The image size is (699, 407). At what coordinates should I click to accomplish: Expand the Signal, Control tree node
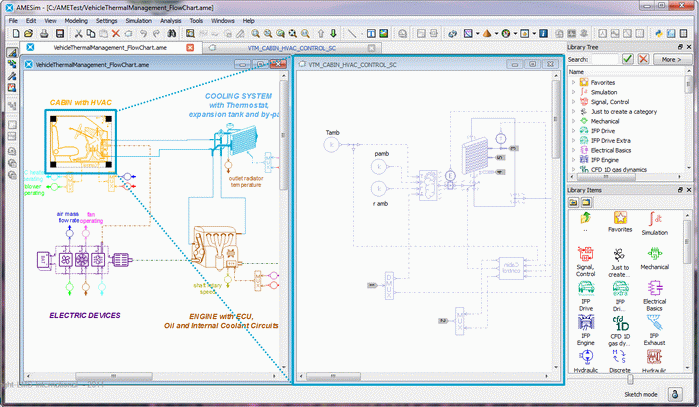point(573,102)
